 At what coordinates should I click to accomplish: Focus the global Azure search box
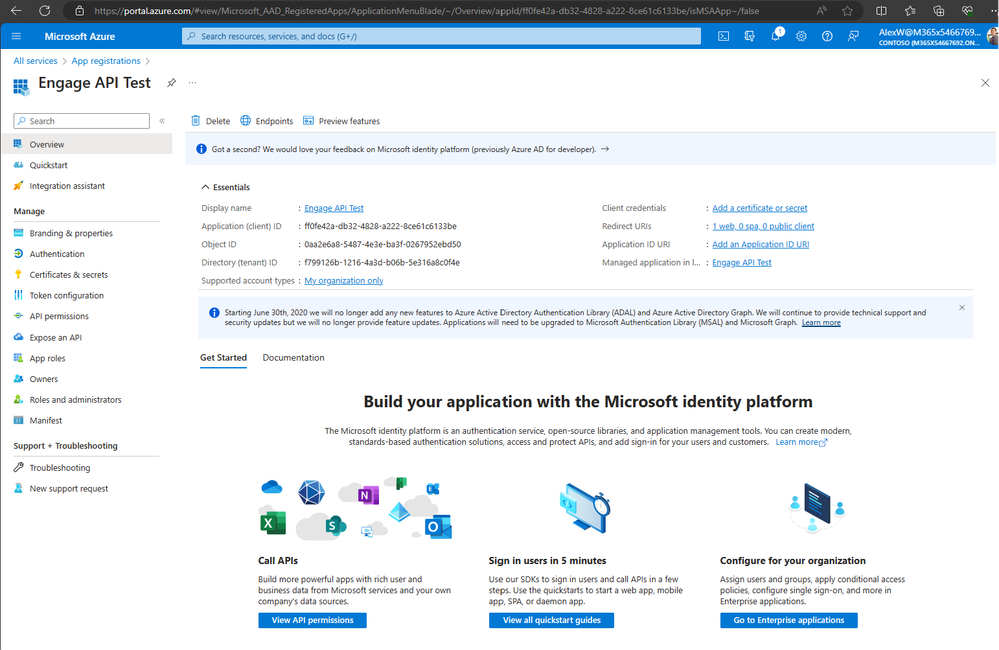442,36
